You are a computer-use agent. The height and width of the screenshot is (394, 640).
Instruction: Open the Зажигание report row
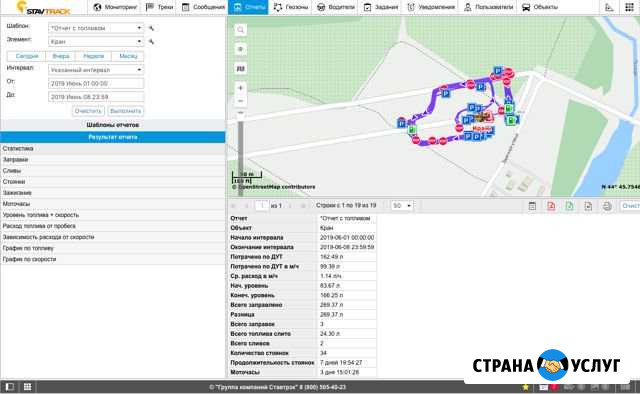[x=113, y=193]
